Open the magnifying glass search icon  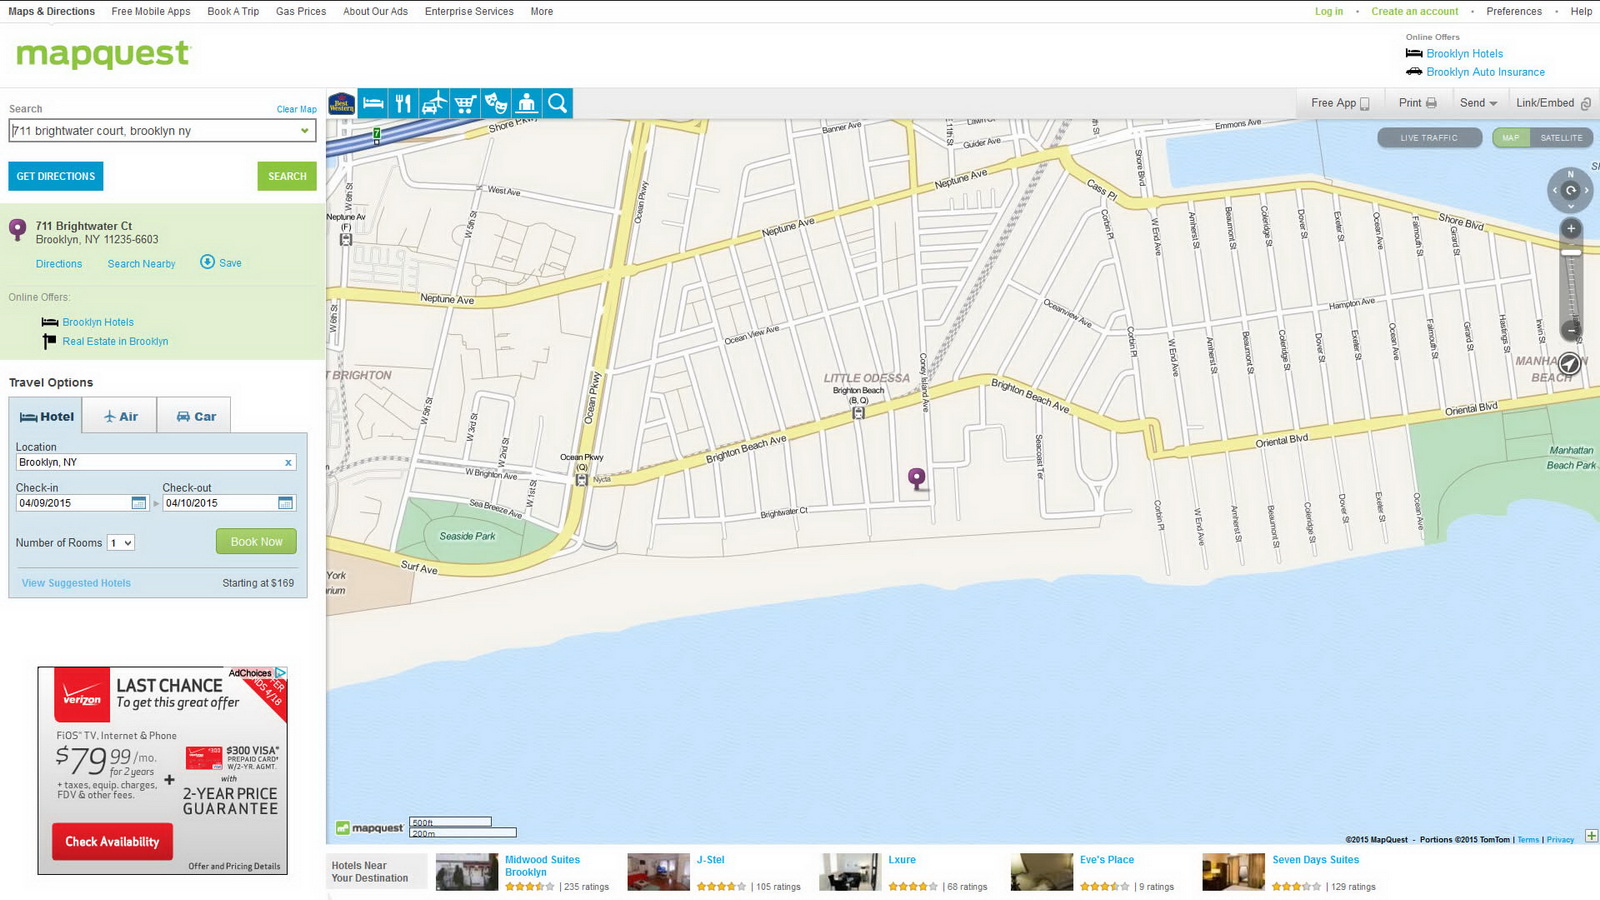click(x=558, y=103)
